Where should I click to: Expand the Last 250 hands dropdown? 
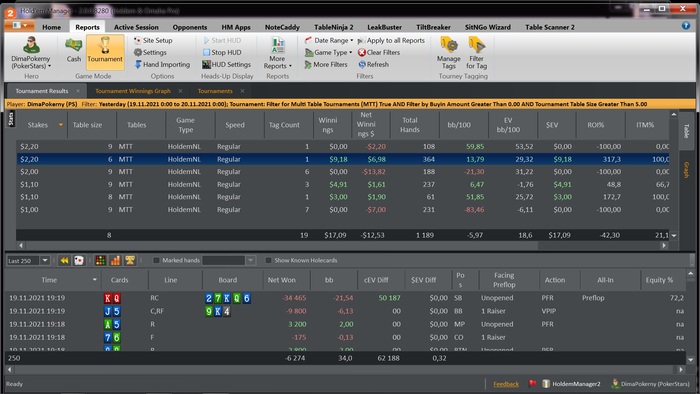[45, 261]
